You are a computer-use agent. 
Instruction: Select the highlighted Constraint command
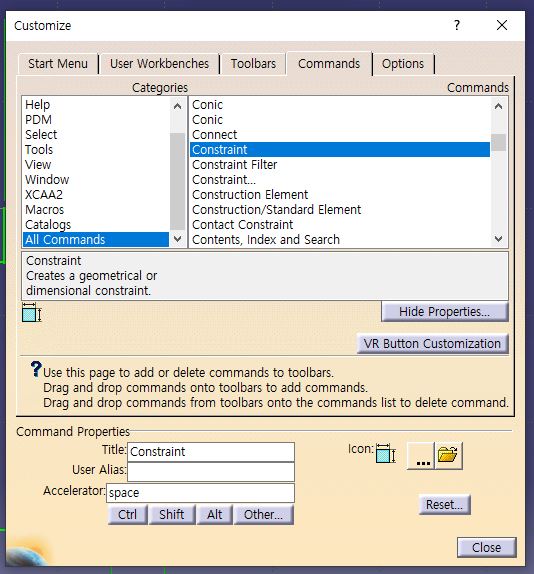click(340, 150)
